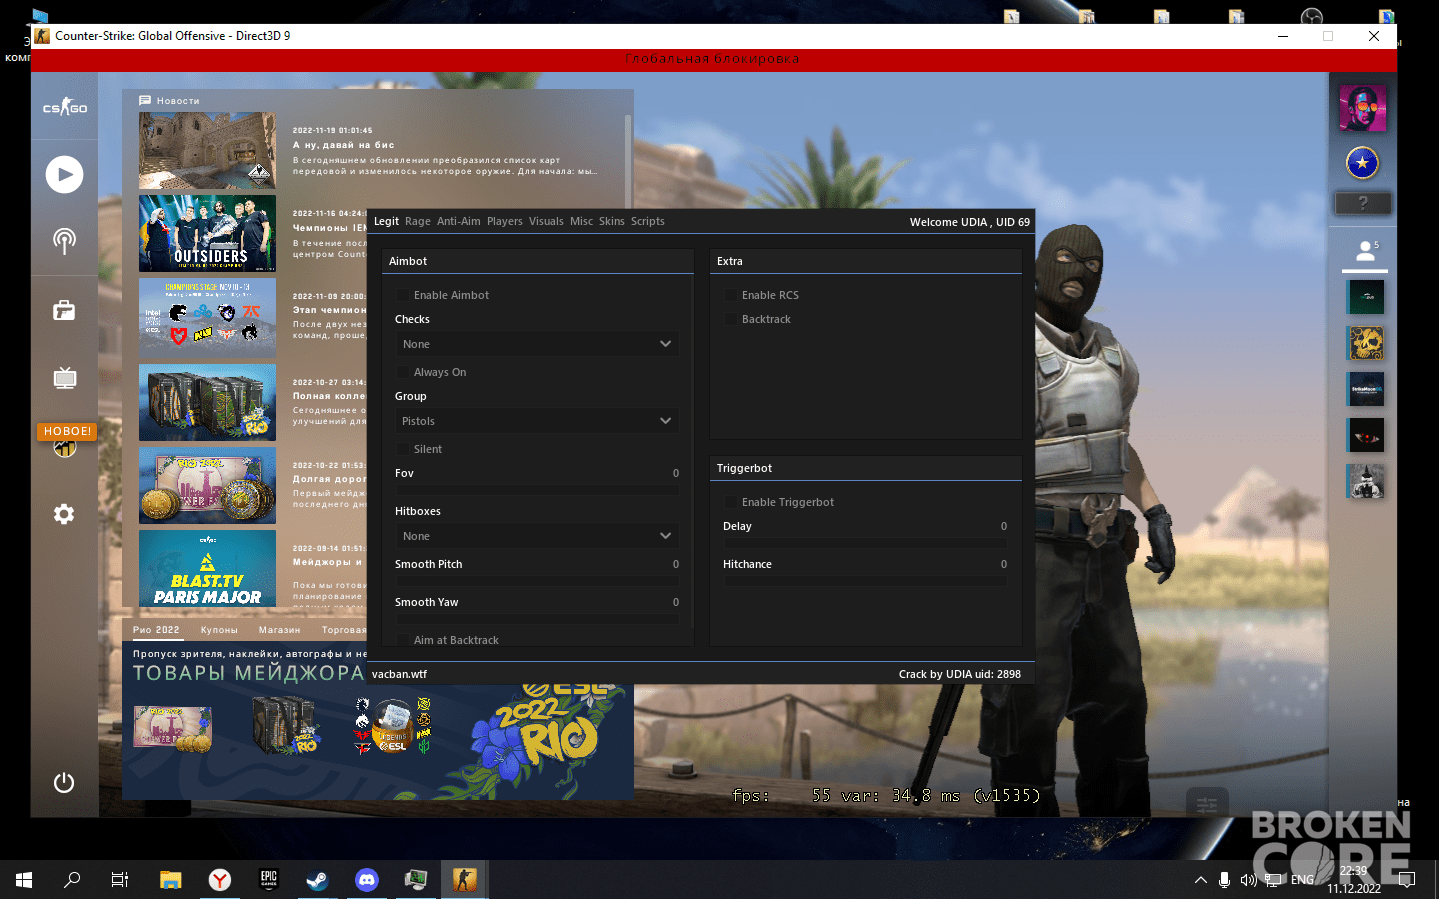
Task: Click the question mark badge in right panel
Action: [1362, 203]
